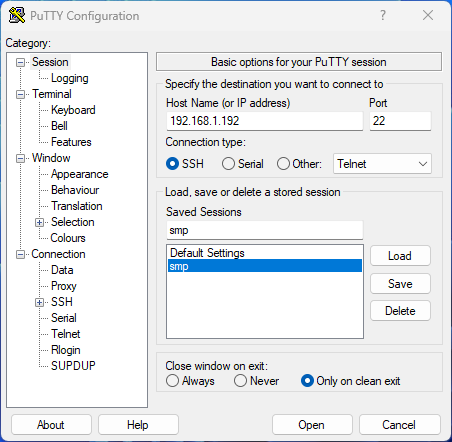Set close window on exit to Never
This screenshot has height=442, width=452.
[240, 381]
